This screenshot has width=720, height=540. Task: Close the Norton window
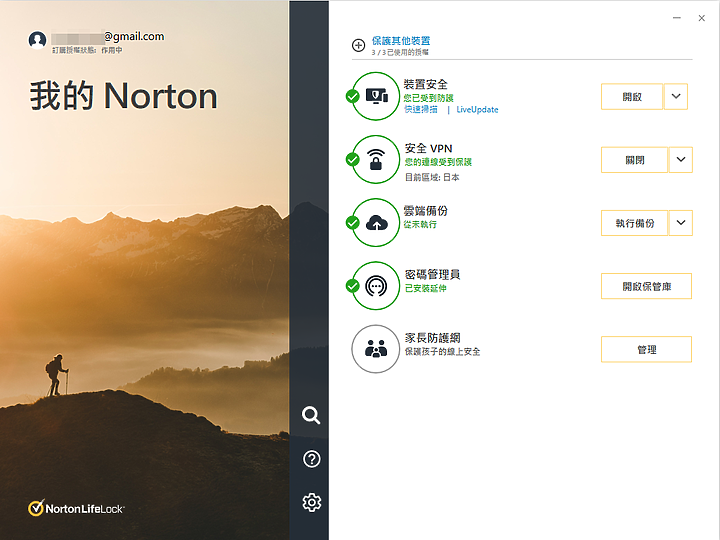point(702,18)
